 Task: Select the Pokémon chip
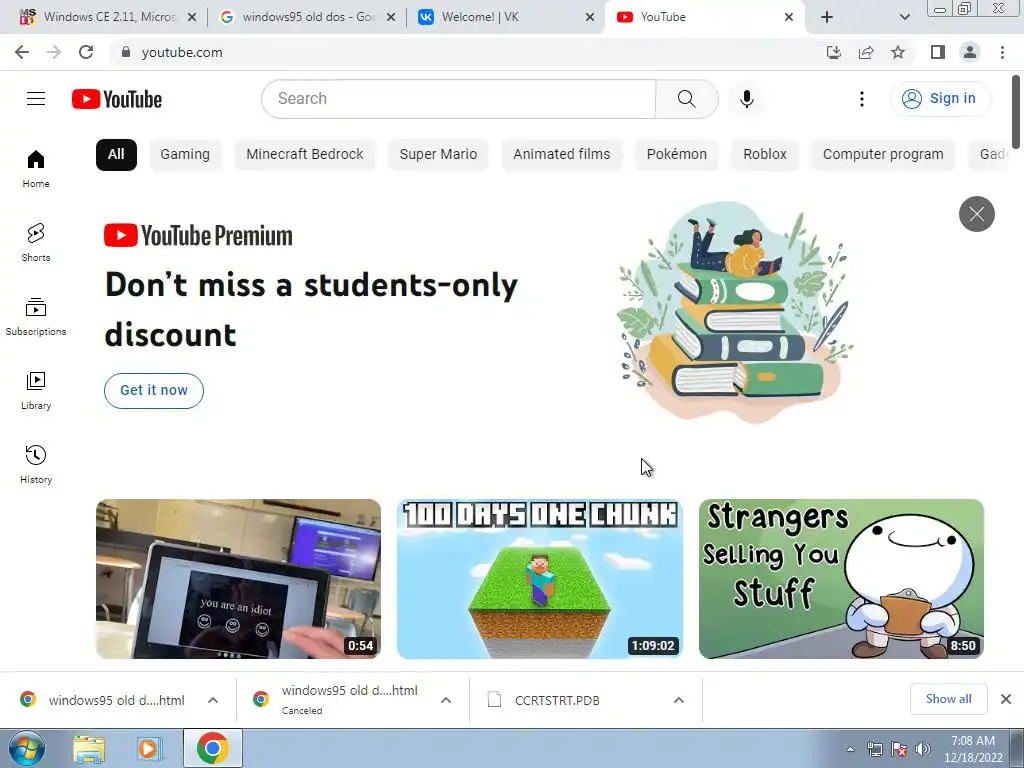click(677, 155)
